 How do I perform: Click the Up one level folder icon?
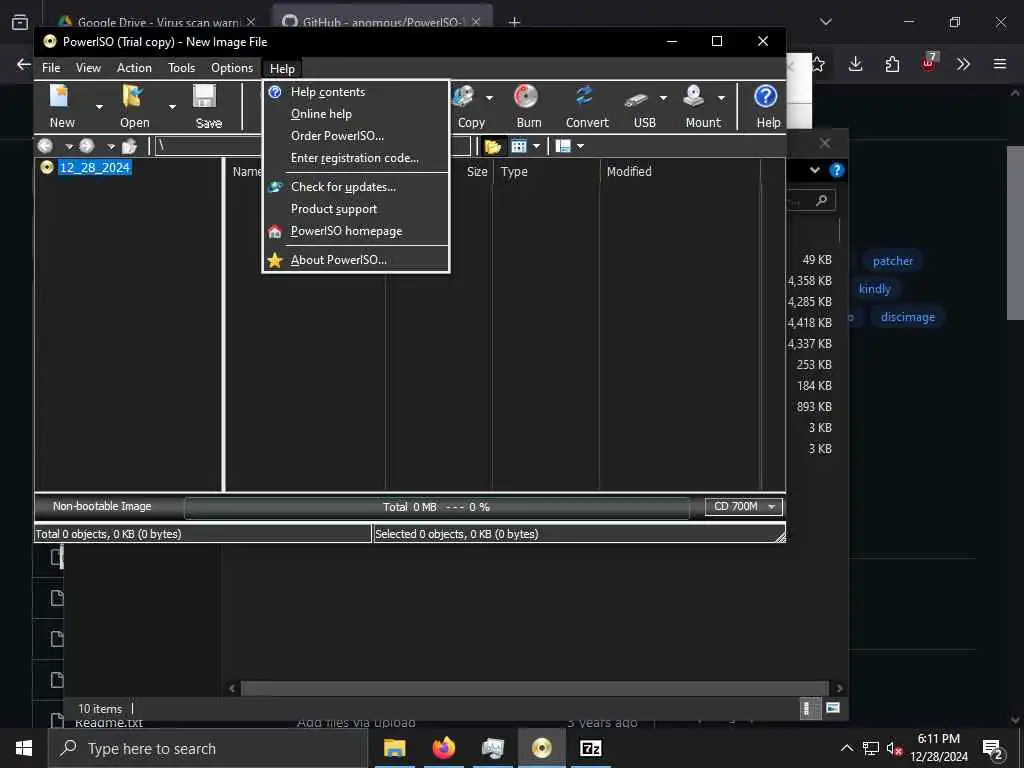pyautogui.click(x=129, y=146)
